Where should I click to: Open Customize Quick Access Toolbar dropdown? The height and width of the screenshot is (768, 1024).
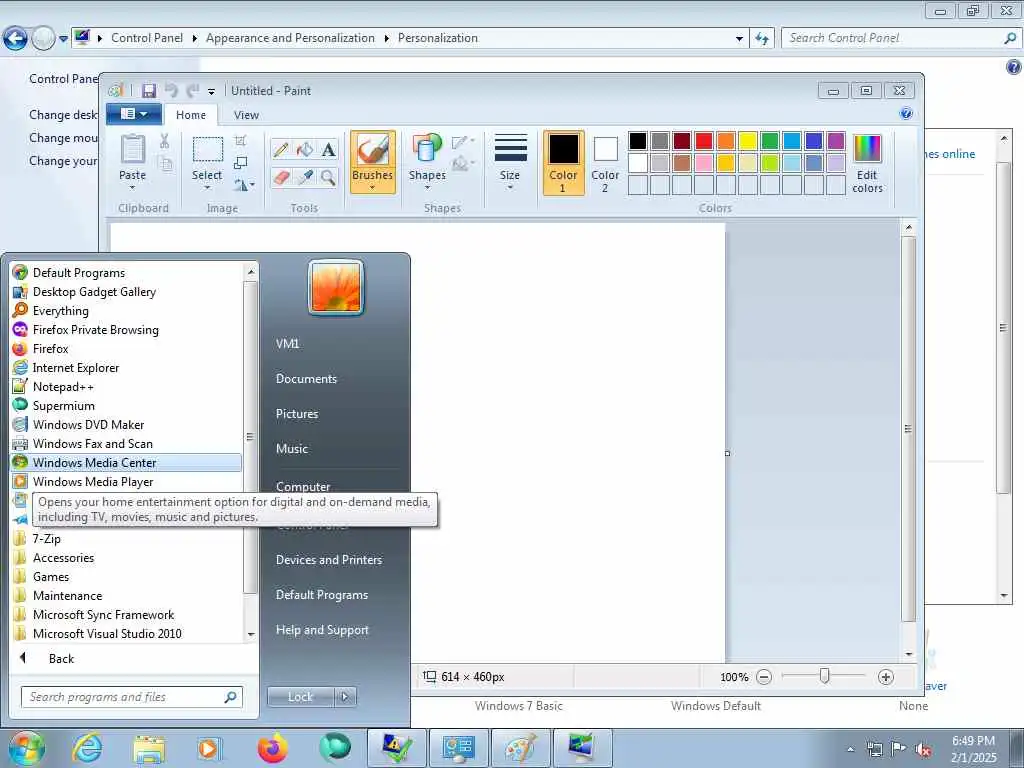212,91
